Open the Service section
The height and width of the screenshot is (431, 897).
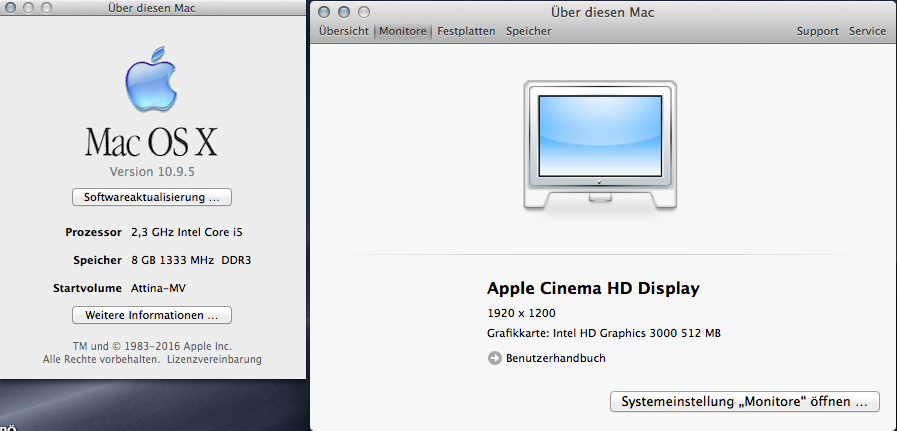click(867, 31)
